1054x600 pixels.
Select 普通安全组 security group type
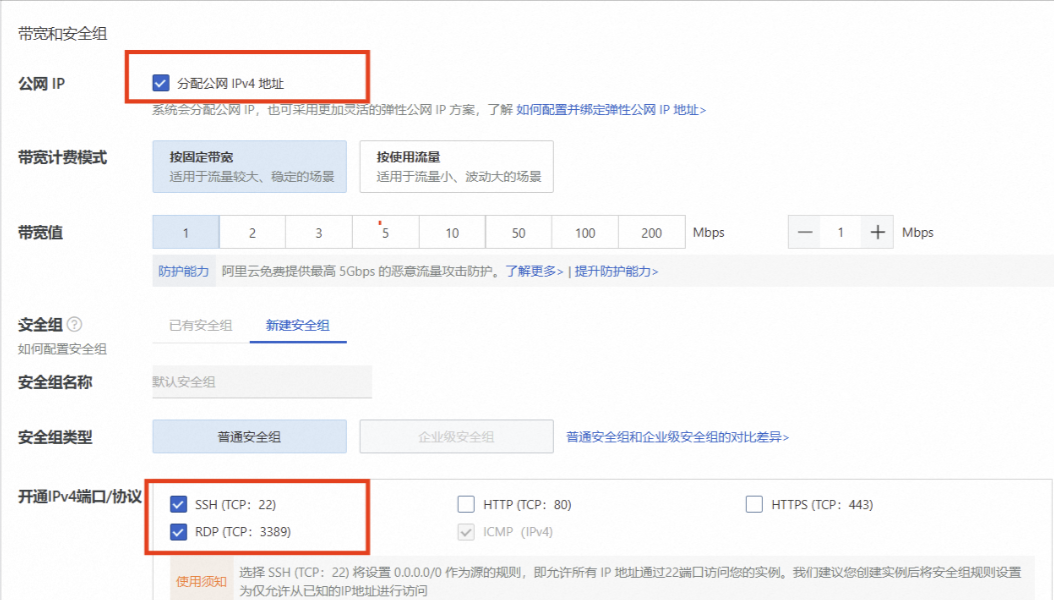(249, 437)
